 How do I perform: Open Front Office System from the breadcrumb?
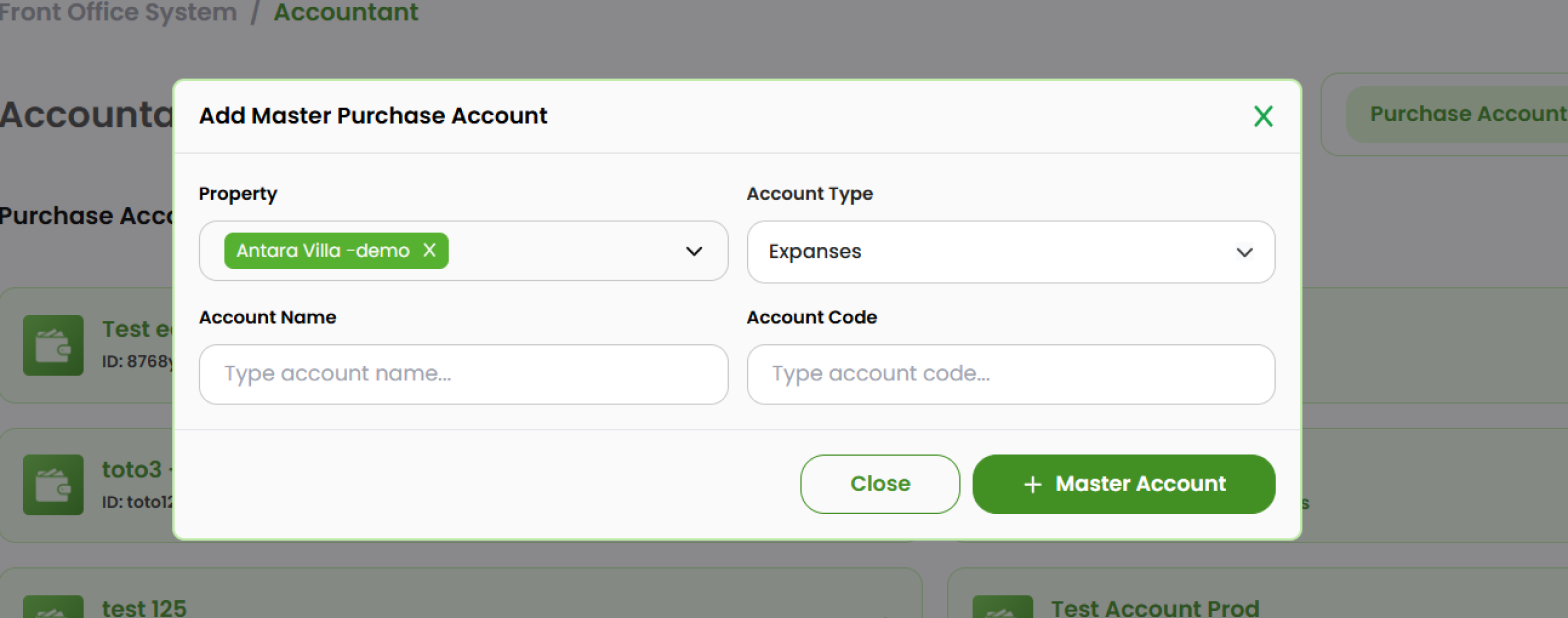coord(118,13)
